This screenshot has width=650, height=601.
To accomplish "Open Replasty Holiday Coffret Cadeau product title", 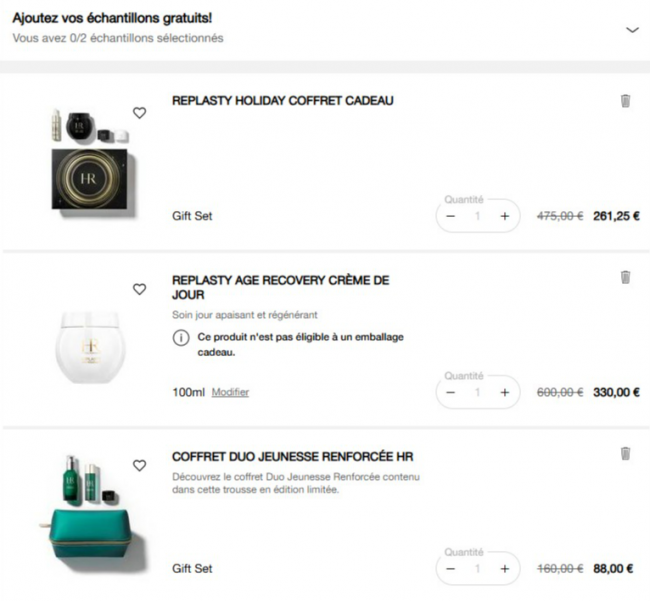I will [283, 101].
